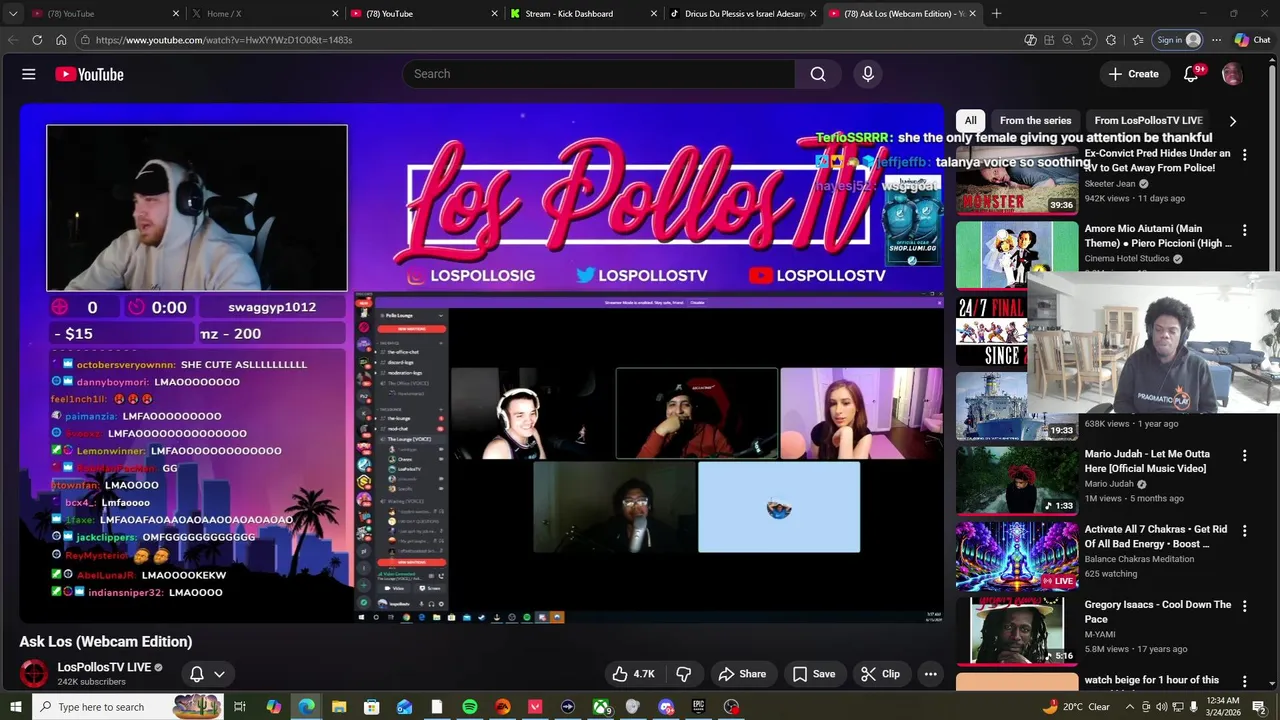1280x720 pixels.
Task: Open the Create menu
Action: coord(1133,74)
